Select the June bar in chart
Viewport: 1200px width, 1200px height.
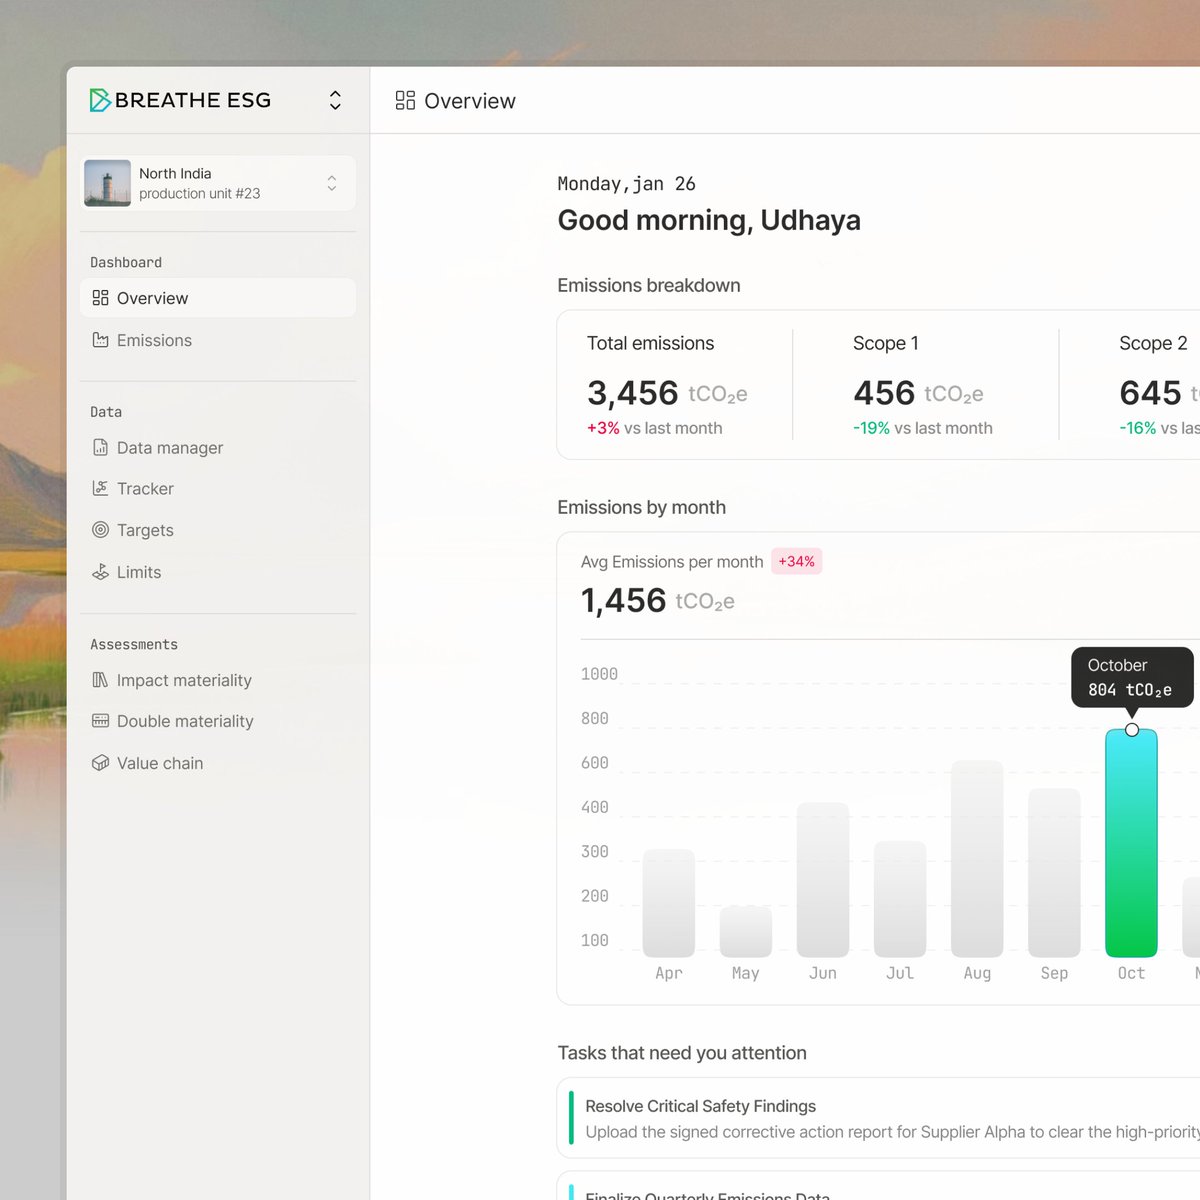tap(823, 880)
